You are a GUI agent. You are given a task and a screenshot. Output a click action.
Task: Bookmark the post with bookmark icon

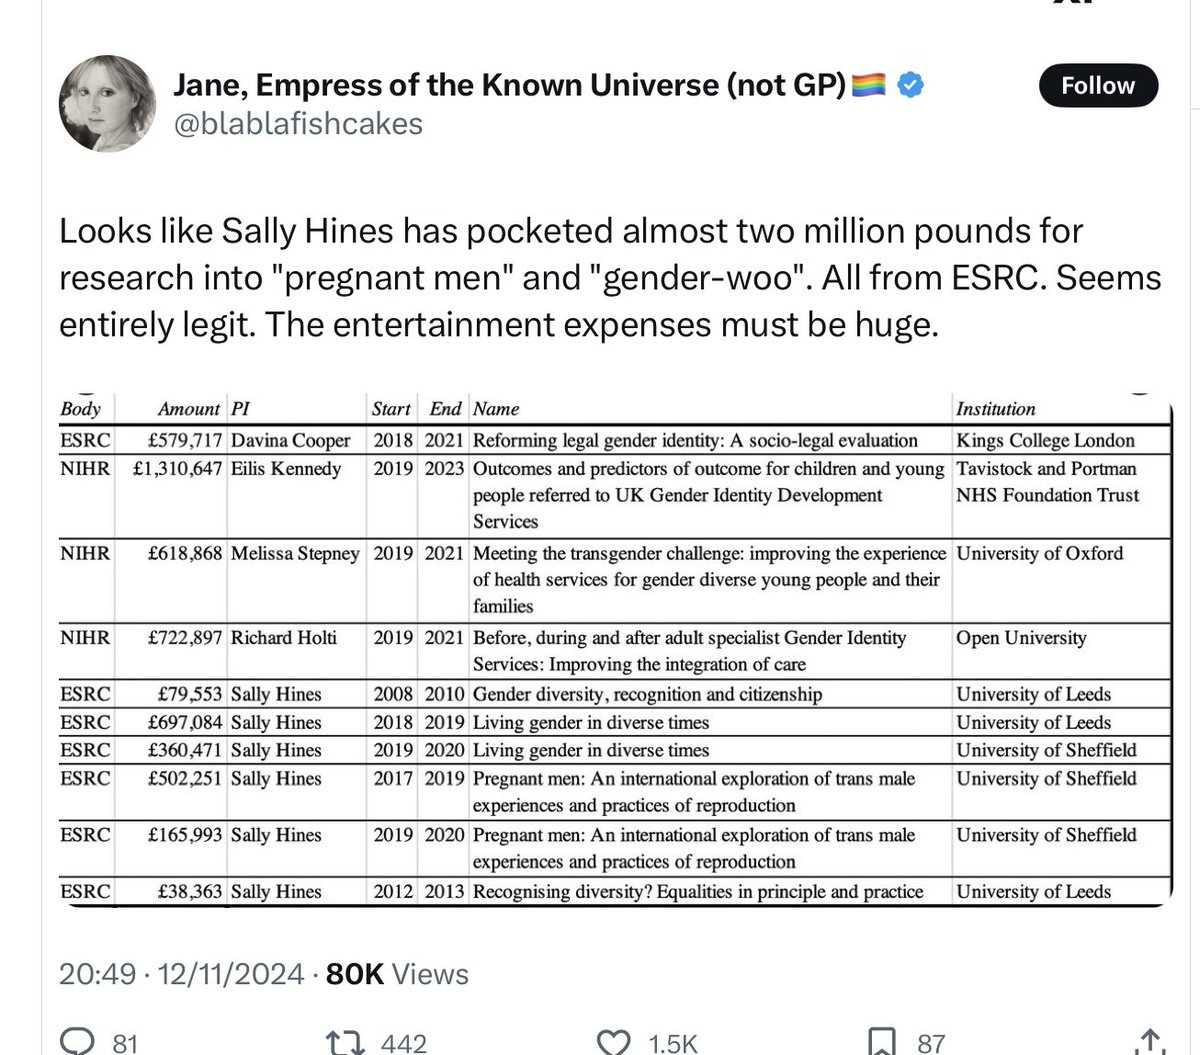pos(882,1043)
